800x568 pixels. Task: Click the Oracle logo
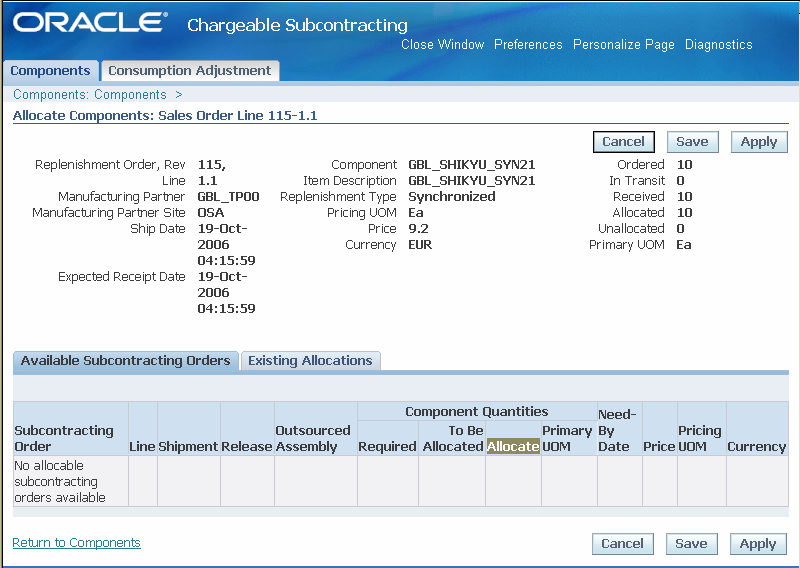(90, 22)
